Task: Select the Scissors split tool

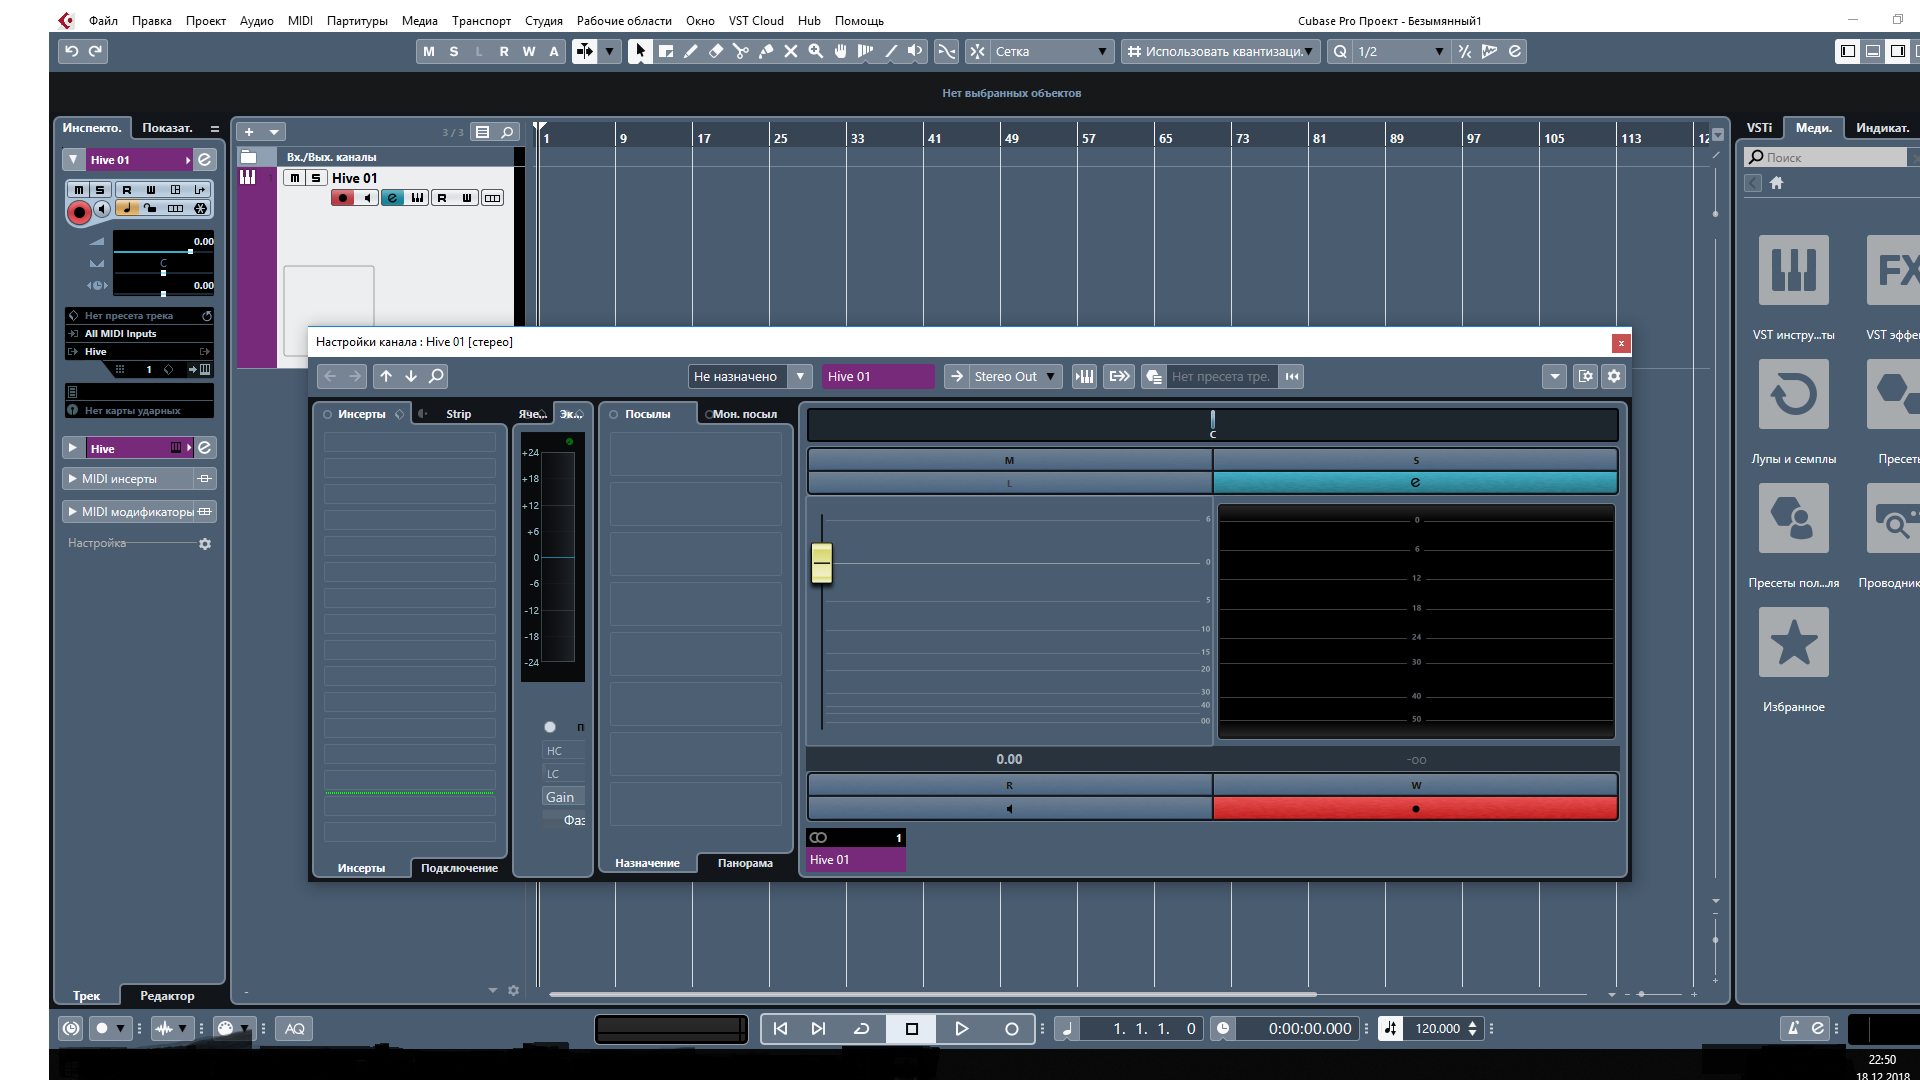Action: click(741, 51)
